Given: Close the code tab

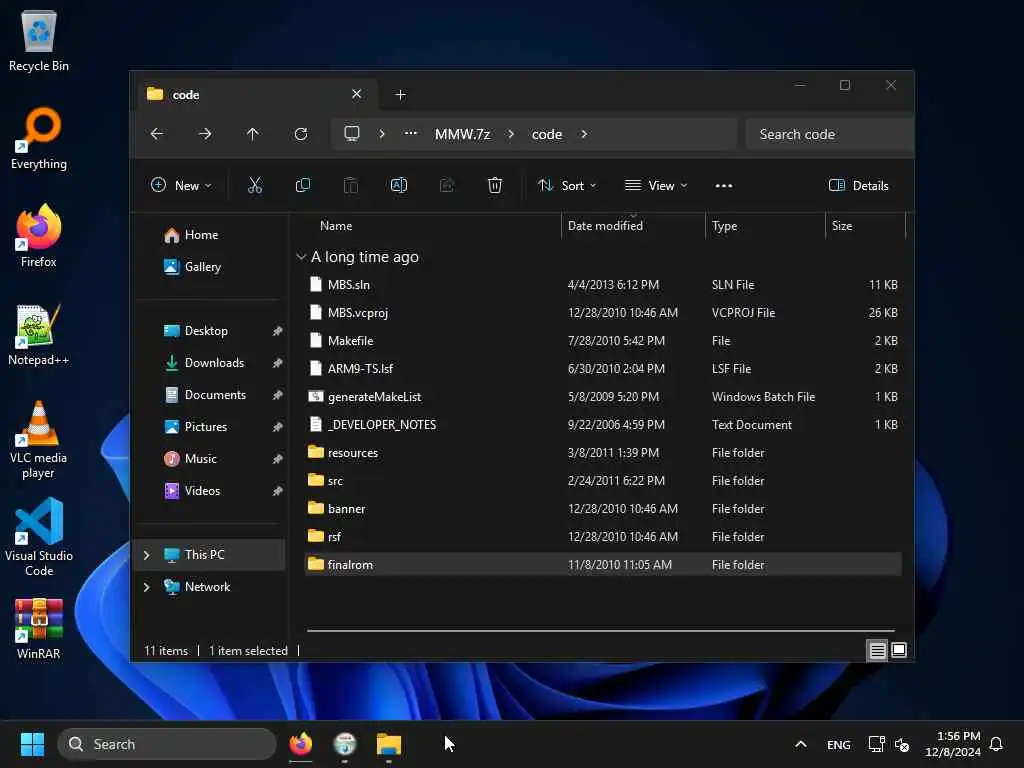Looking at the screenshot, I should pos(357,94).
